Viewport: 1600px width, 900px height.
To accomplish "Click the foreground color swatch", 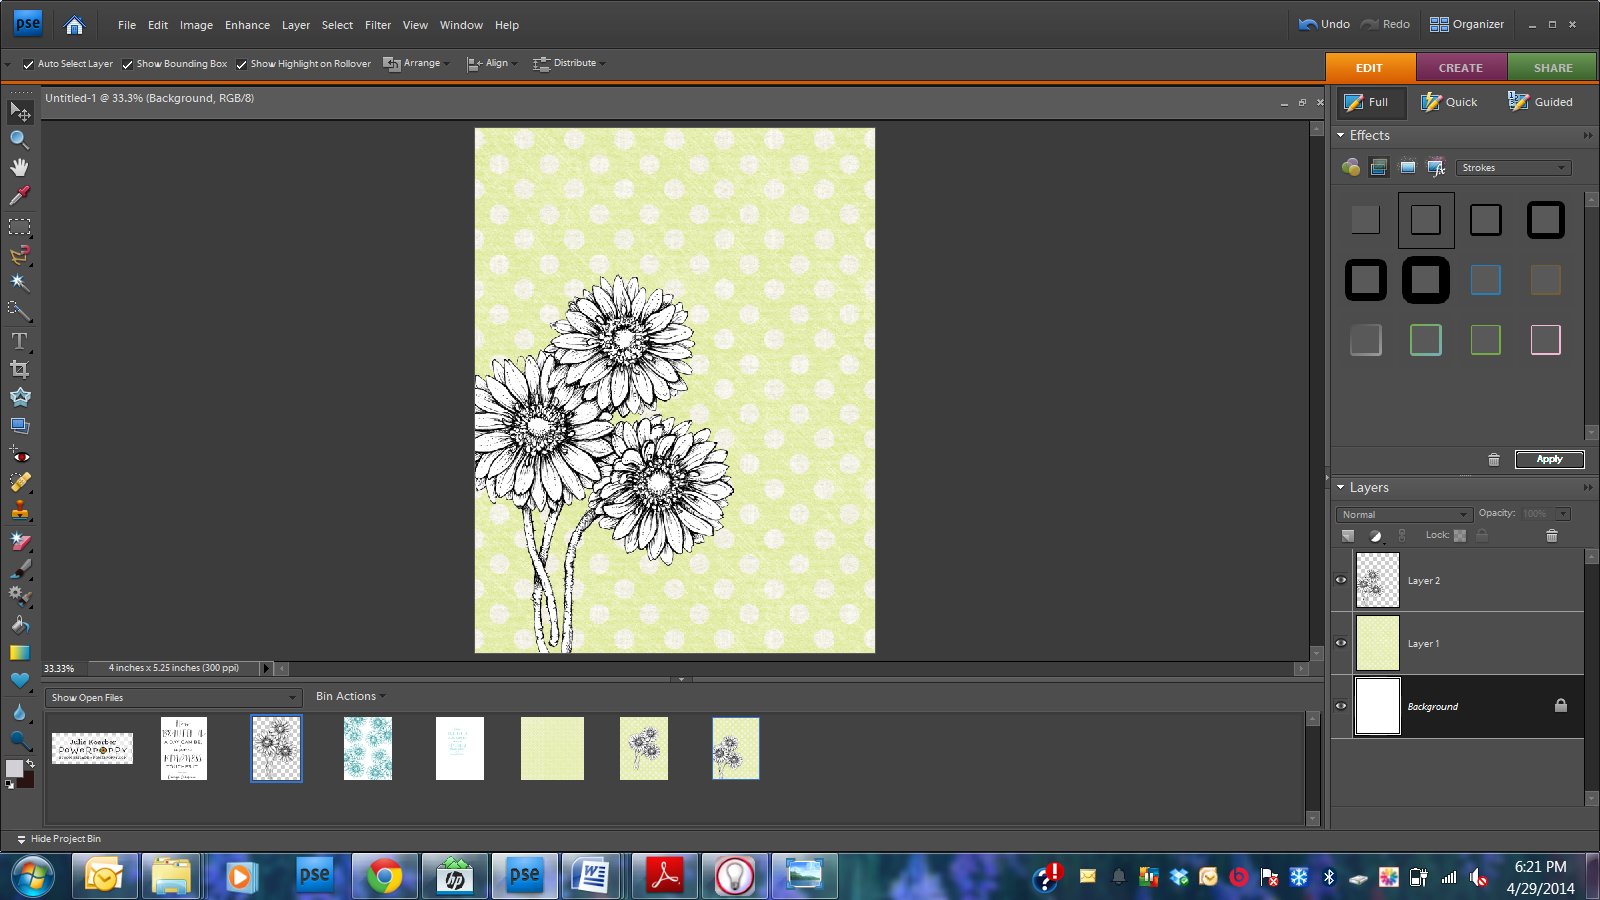I will click(14, 768).
